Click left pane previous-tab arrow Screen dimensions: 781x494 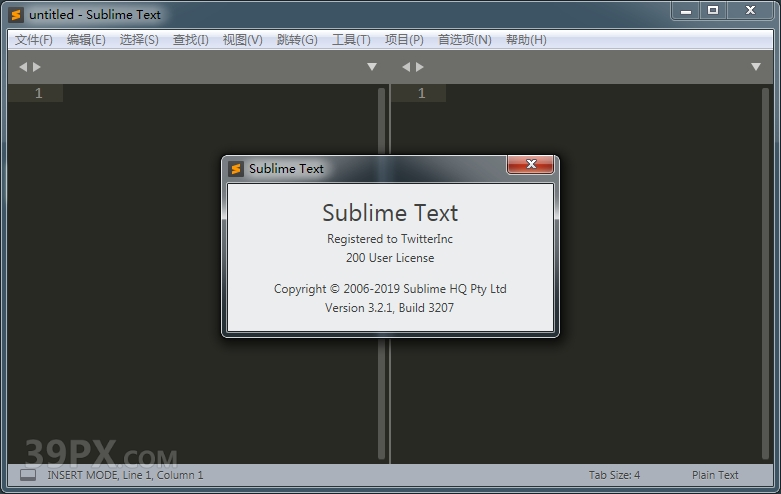coord(23,67)
